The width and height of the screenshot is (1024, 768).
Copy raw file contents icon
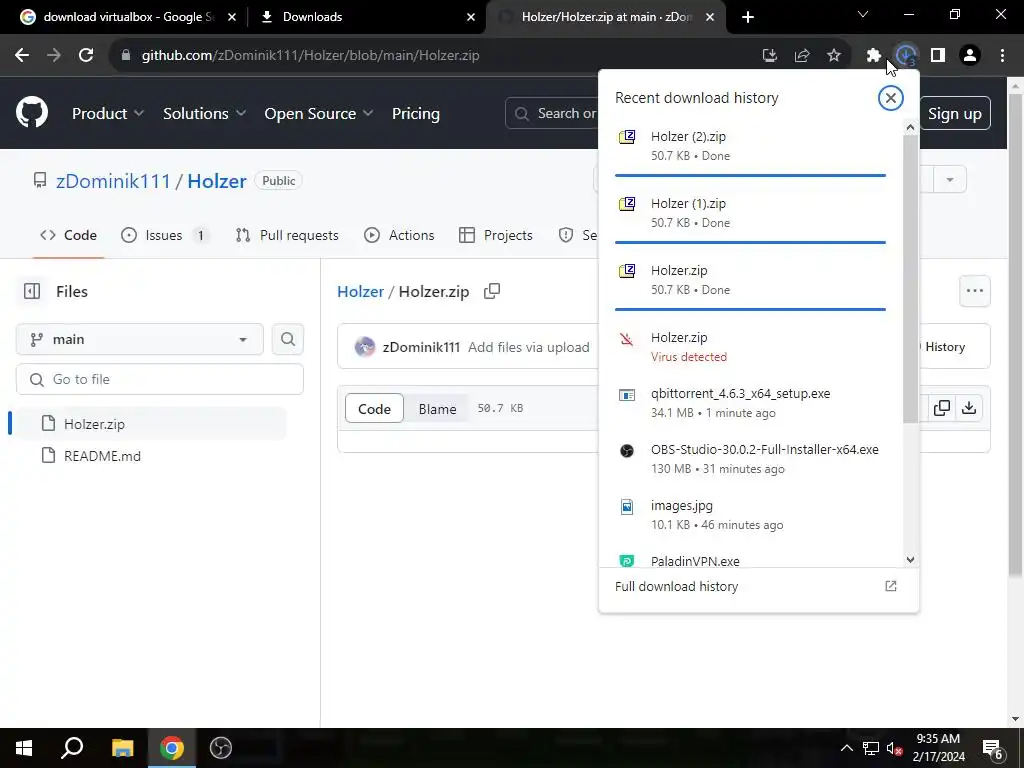(942, 408)
